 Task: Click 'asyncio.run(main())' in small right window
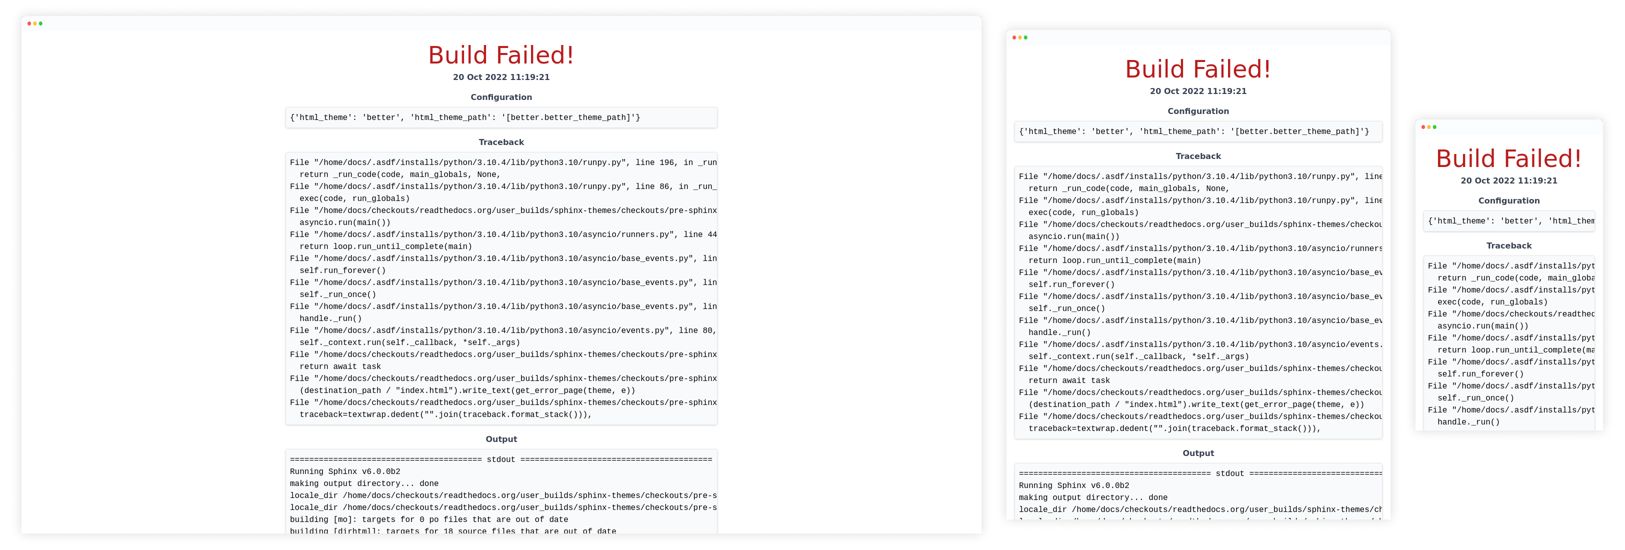pos(1483,326)
